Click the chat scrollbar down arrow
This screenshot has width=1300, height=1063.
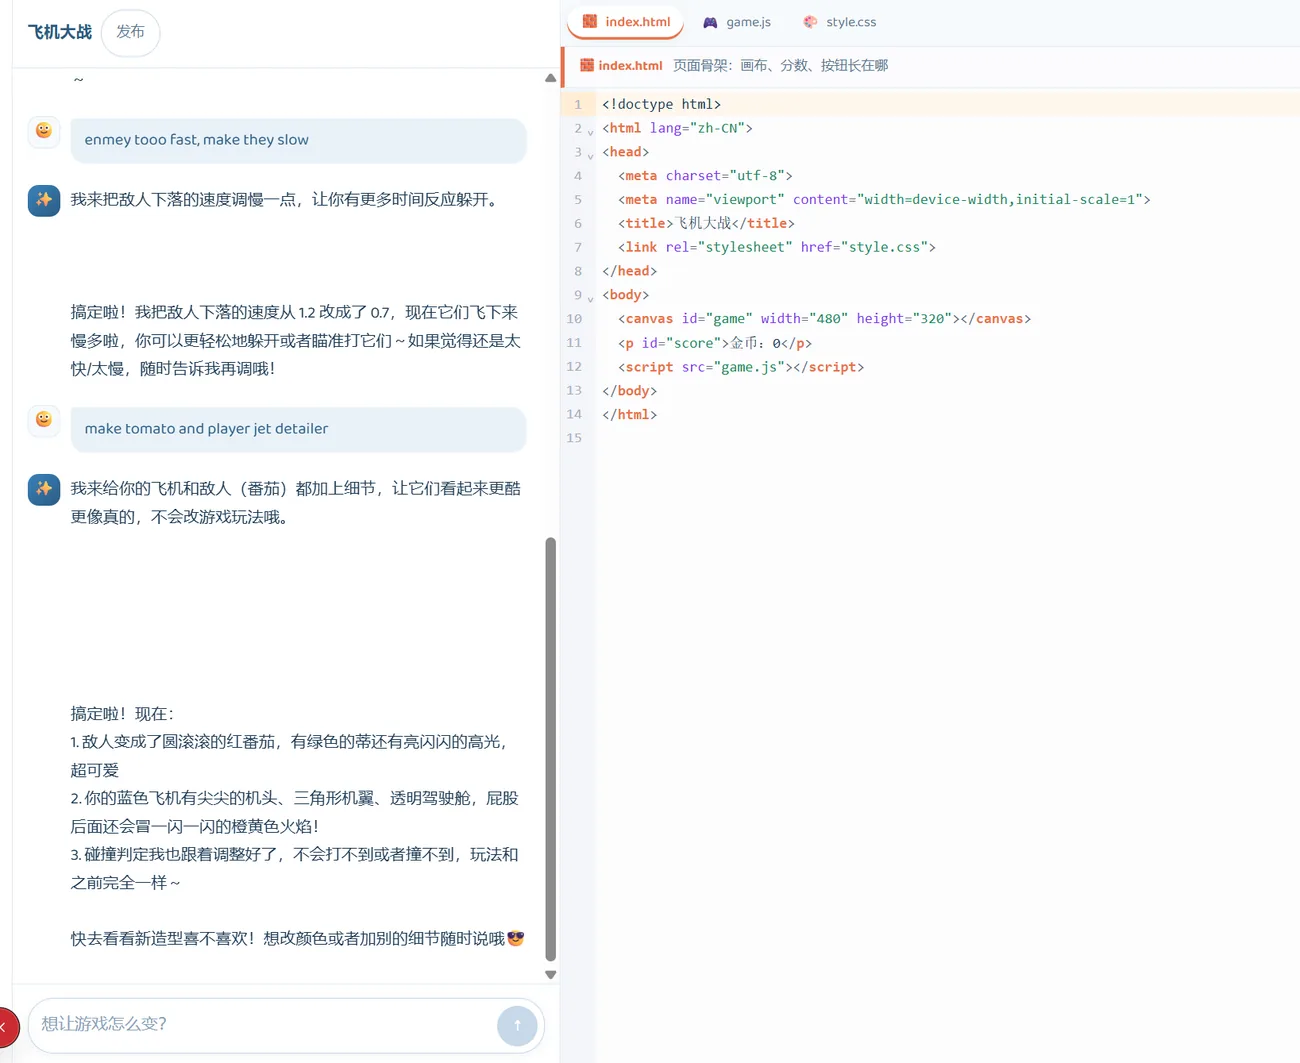[550, 974]
